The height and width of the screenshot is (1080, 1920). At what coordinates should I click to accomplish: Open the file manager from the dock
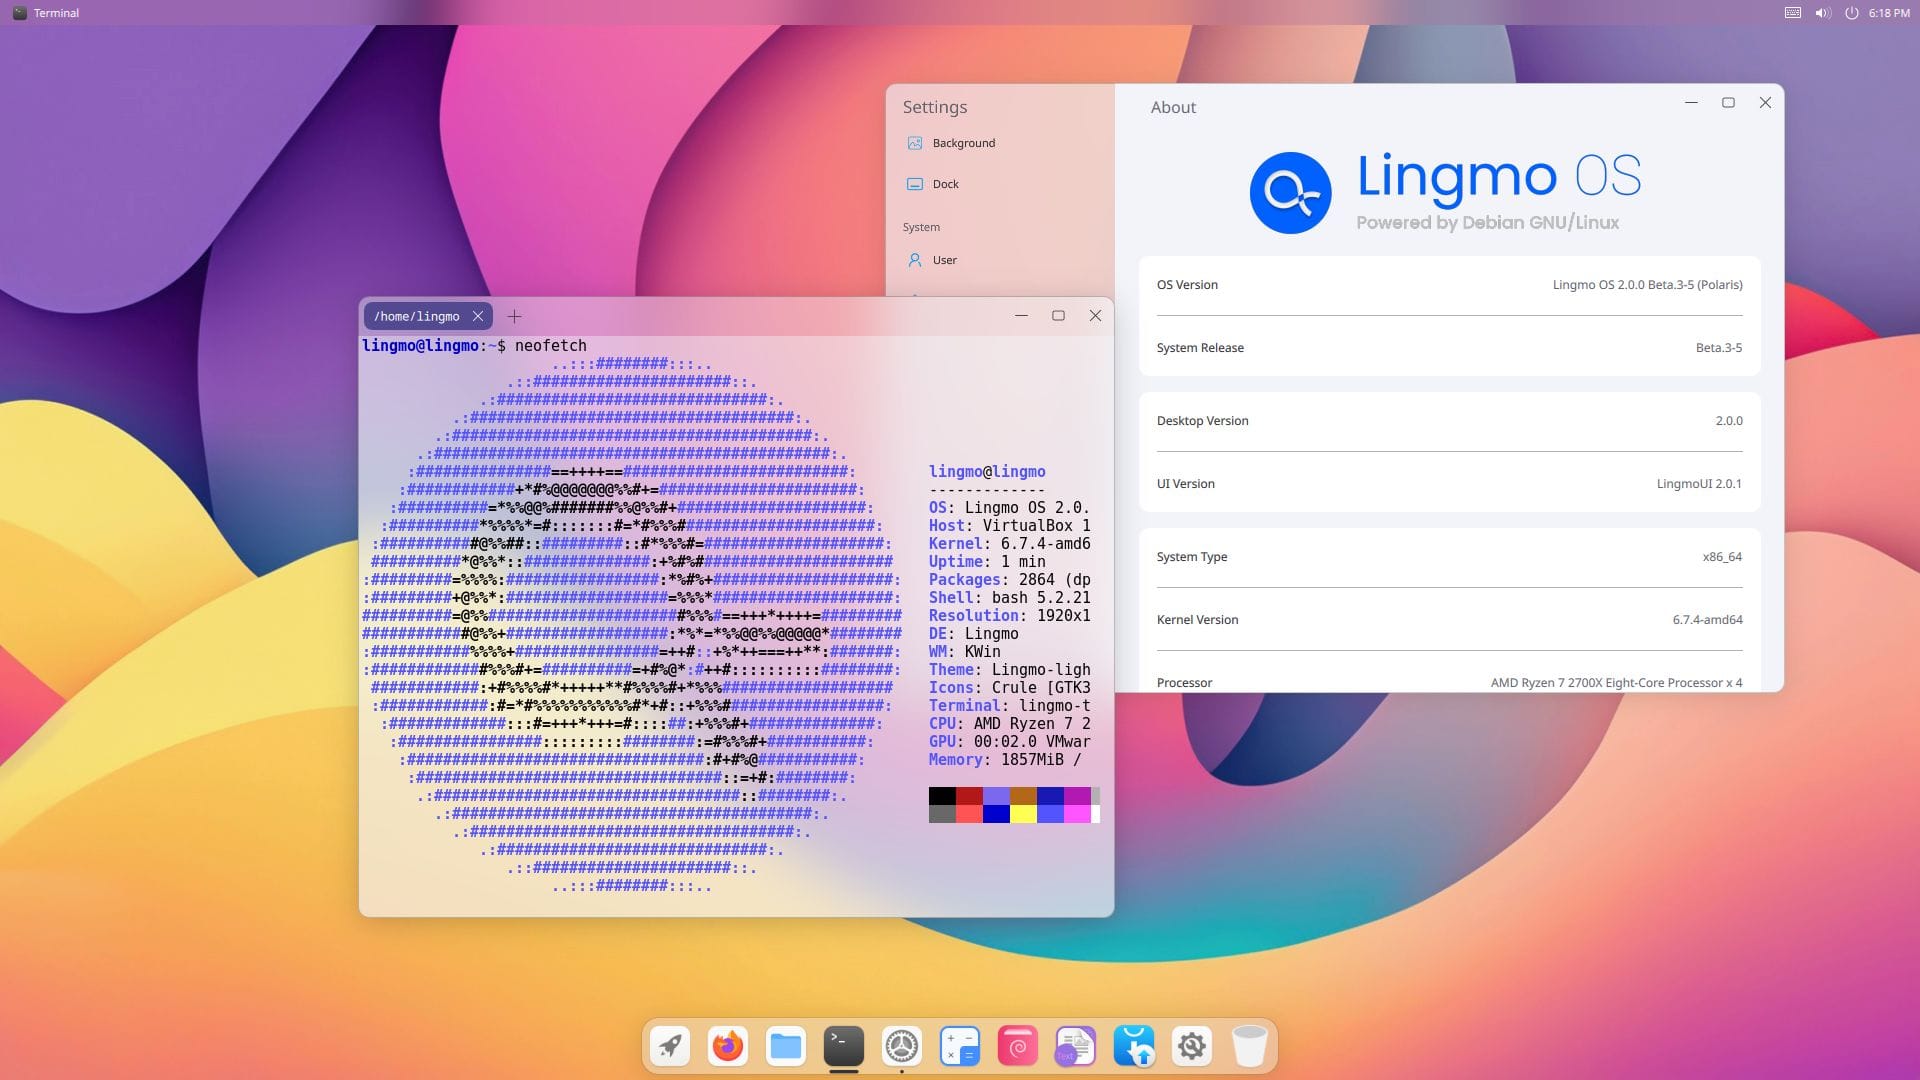point(786,1046)
